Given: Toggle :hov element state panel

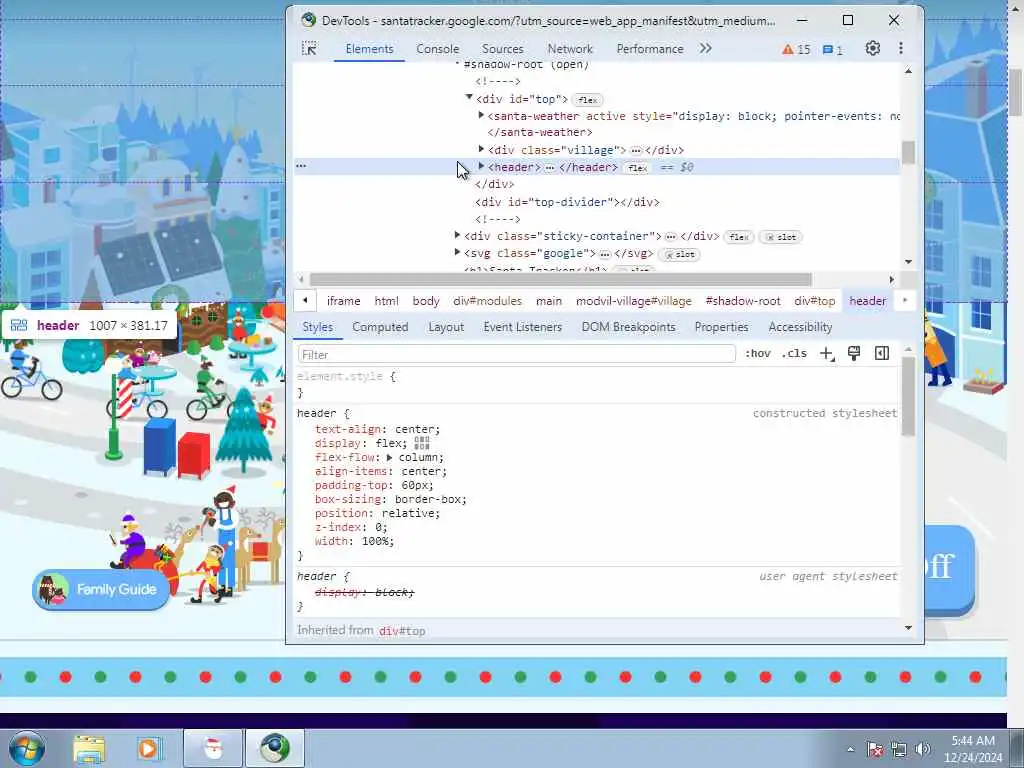Looking at the screenshot, I should tap(758, 354).
